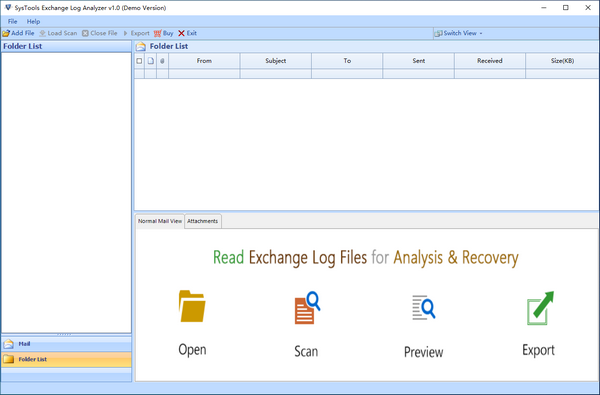The width and height of the screenshot is (600, 395).
Task: Click the Open folder icon
Action: pos(192,306)
